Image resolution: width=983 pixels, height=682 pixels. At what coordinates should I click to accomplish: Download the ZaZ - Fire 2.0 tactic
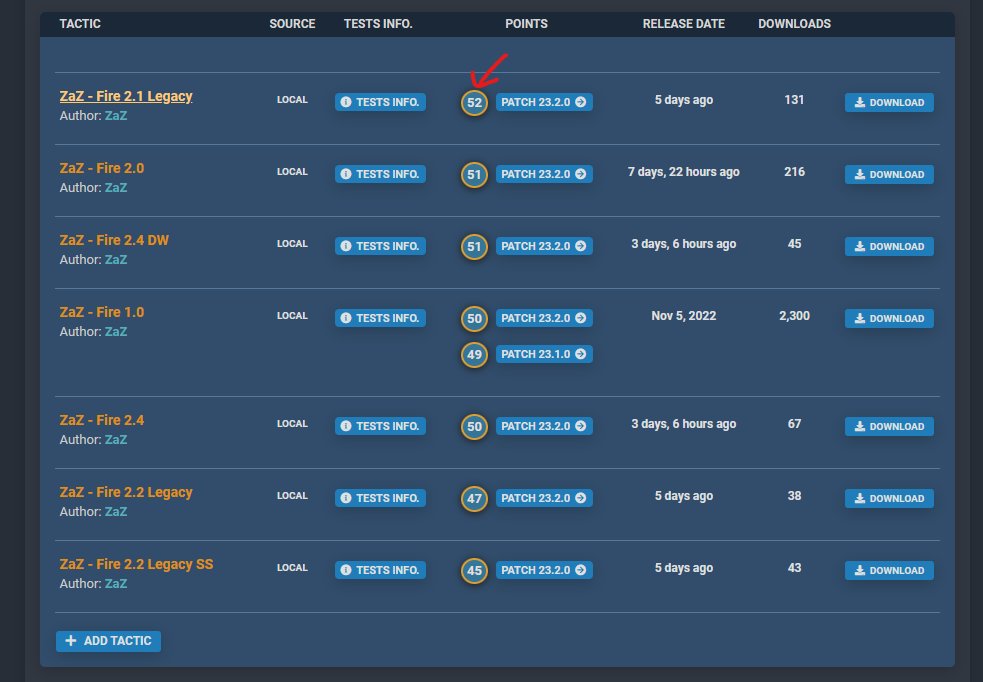[889, 175]
